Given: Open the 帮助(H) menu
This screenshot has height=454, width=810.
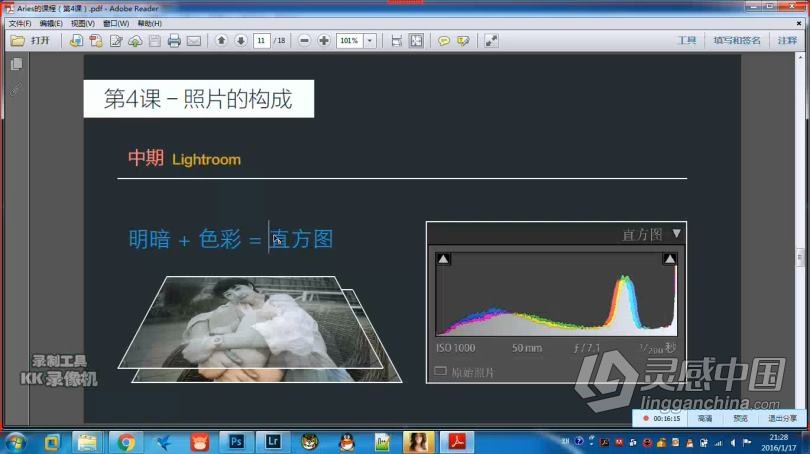Looking at the screenshot, I should [x=150, y=23].
